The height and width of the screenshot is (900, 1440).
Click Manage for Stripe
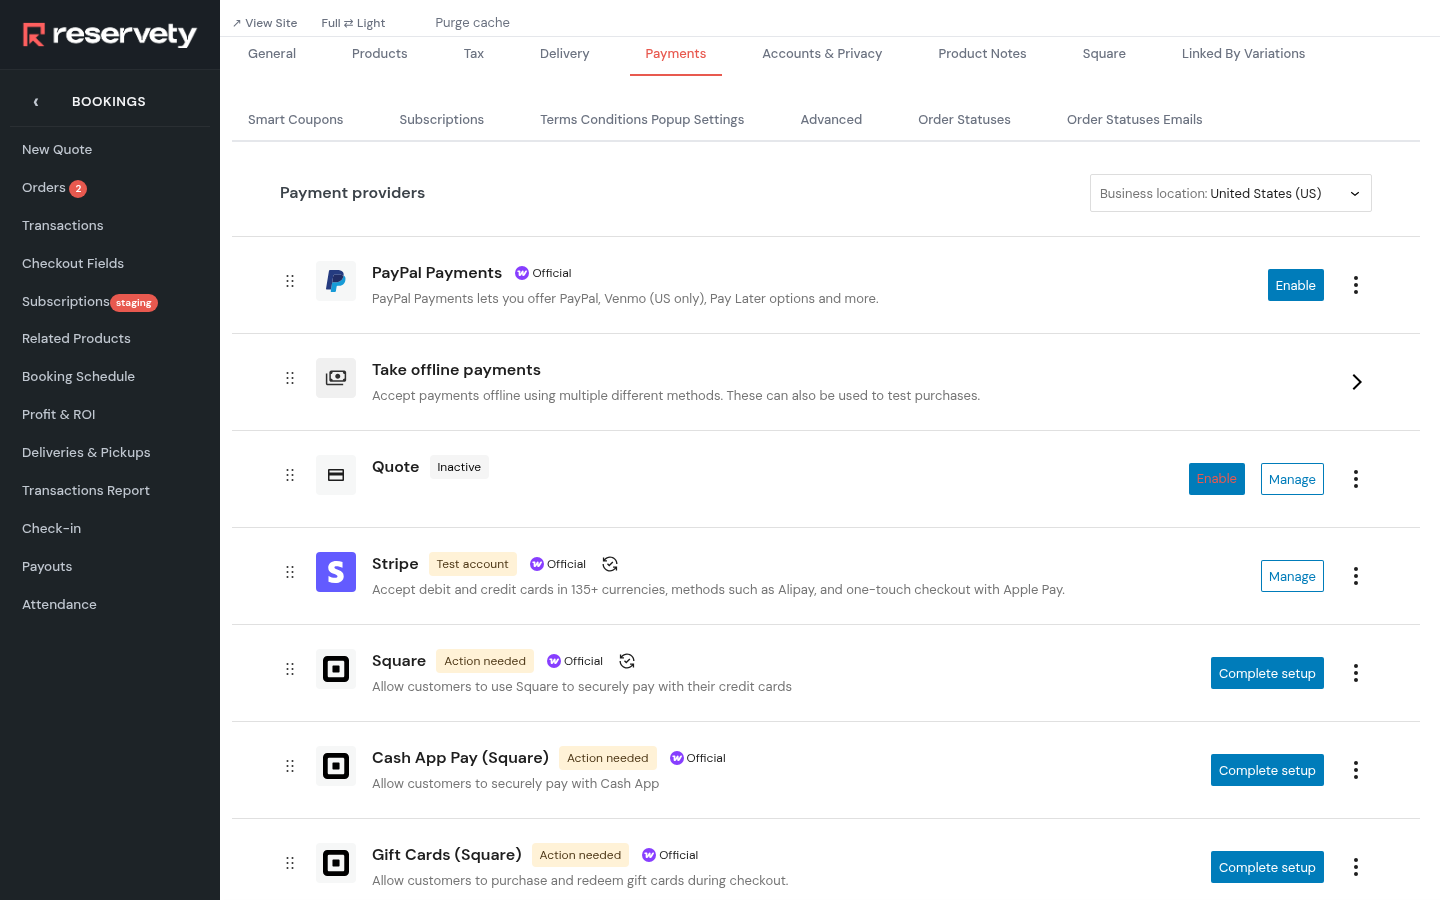[x=1292, y=576]
